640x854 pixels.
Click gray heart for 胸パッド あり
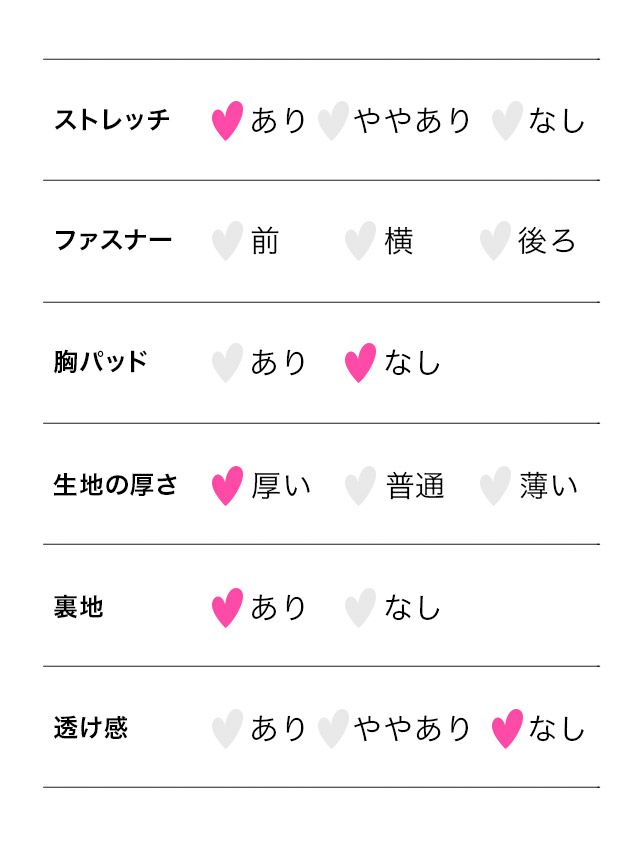tap(228, 363)
